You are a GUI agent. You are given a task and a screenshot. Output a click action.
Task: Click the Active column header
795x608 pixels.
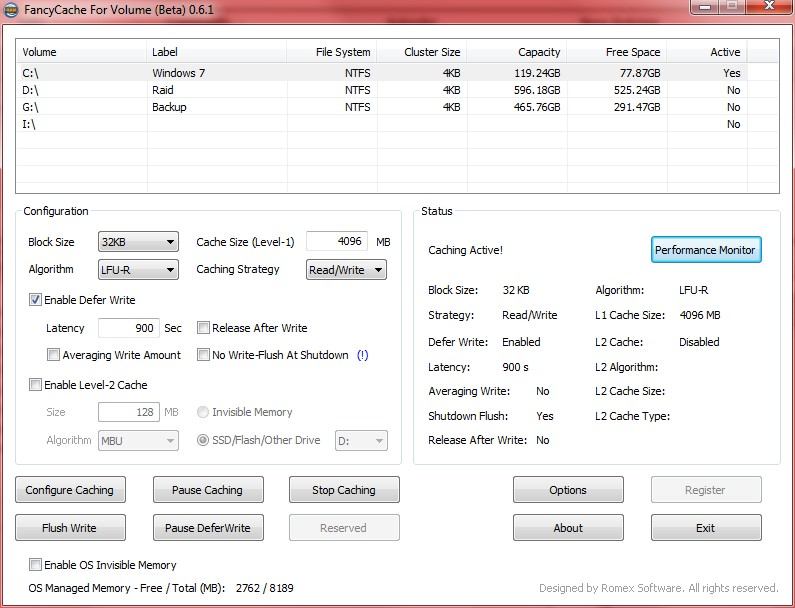pyautogui.click(x=707, y=52)
